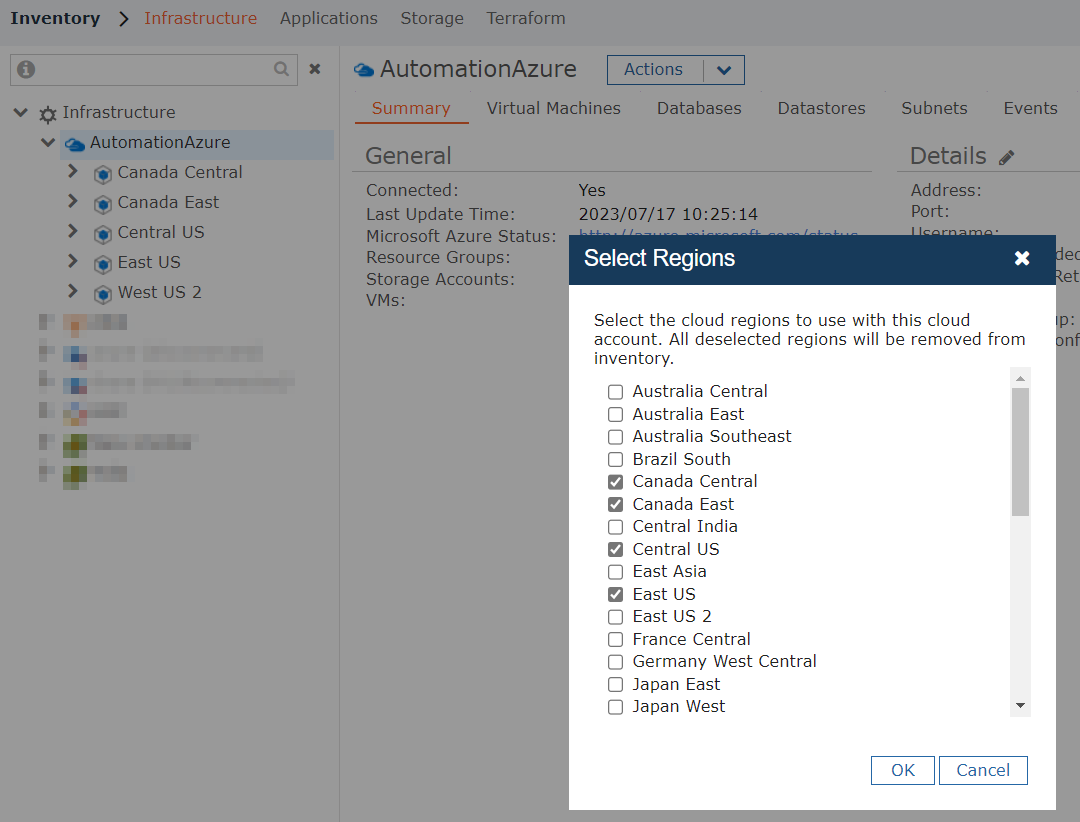1080x822 pixels.
Task: Check the Japan West checkbox
Action: click(x=615, y=707)
